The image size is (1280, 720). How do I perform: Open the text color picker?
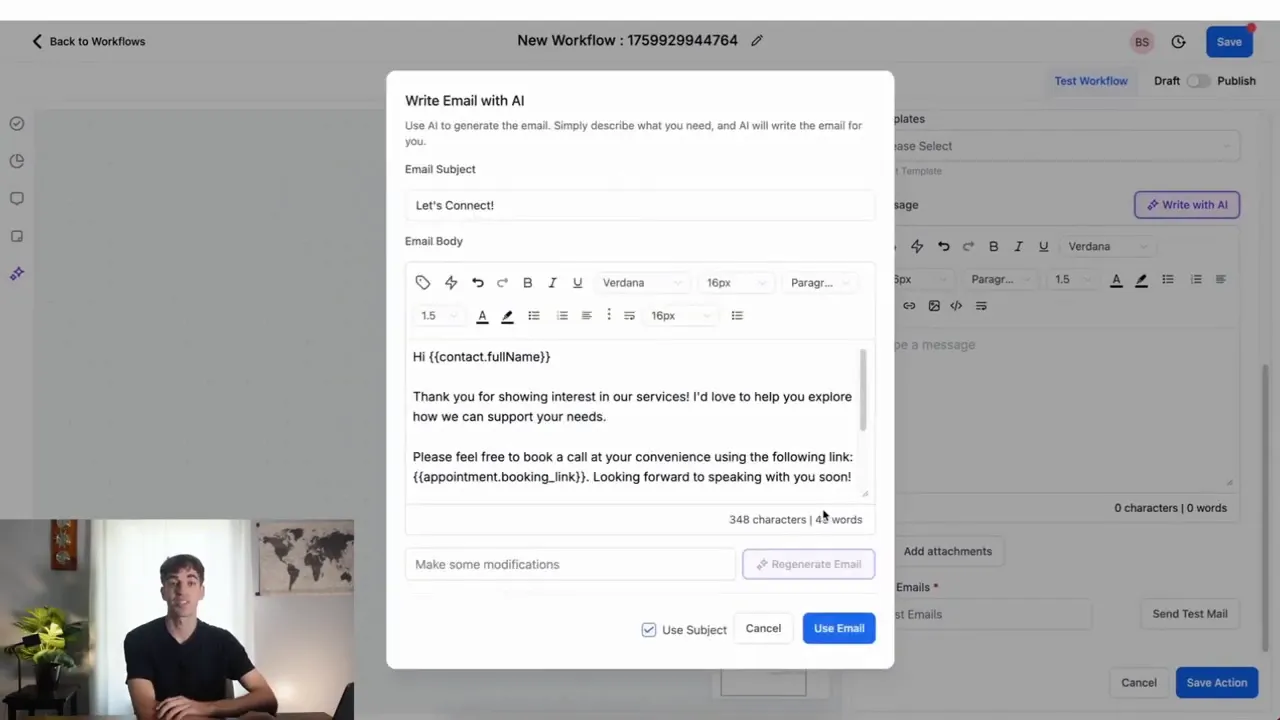click(x=482, y=315)
